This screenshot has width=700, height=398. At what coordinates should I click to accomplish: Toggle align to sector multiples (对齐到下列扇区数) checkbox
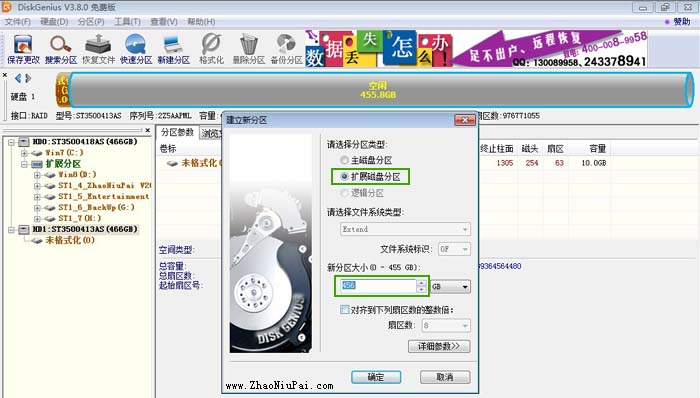coord(344,309)
